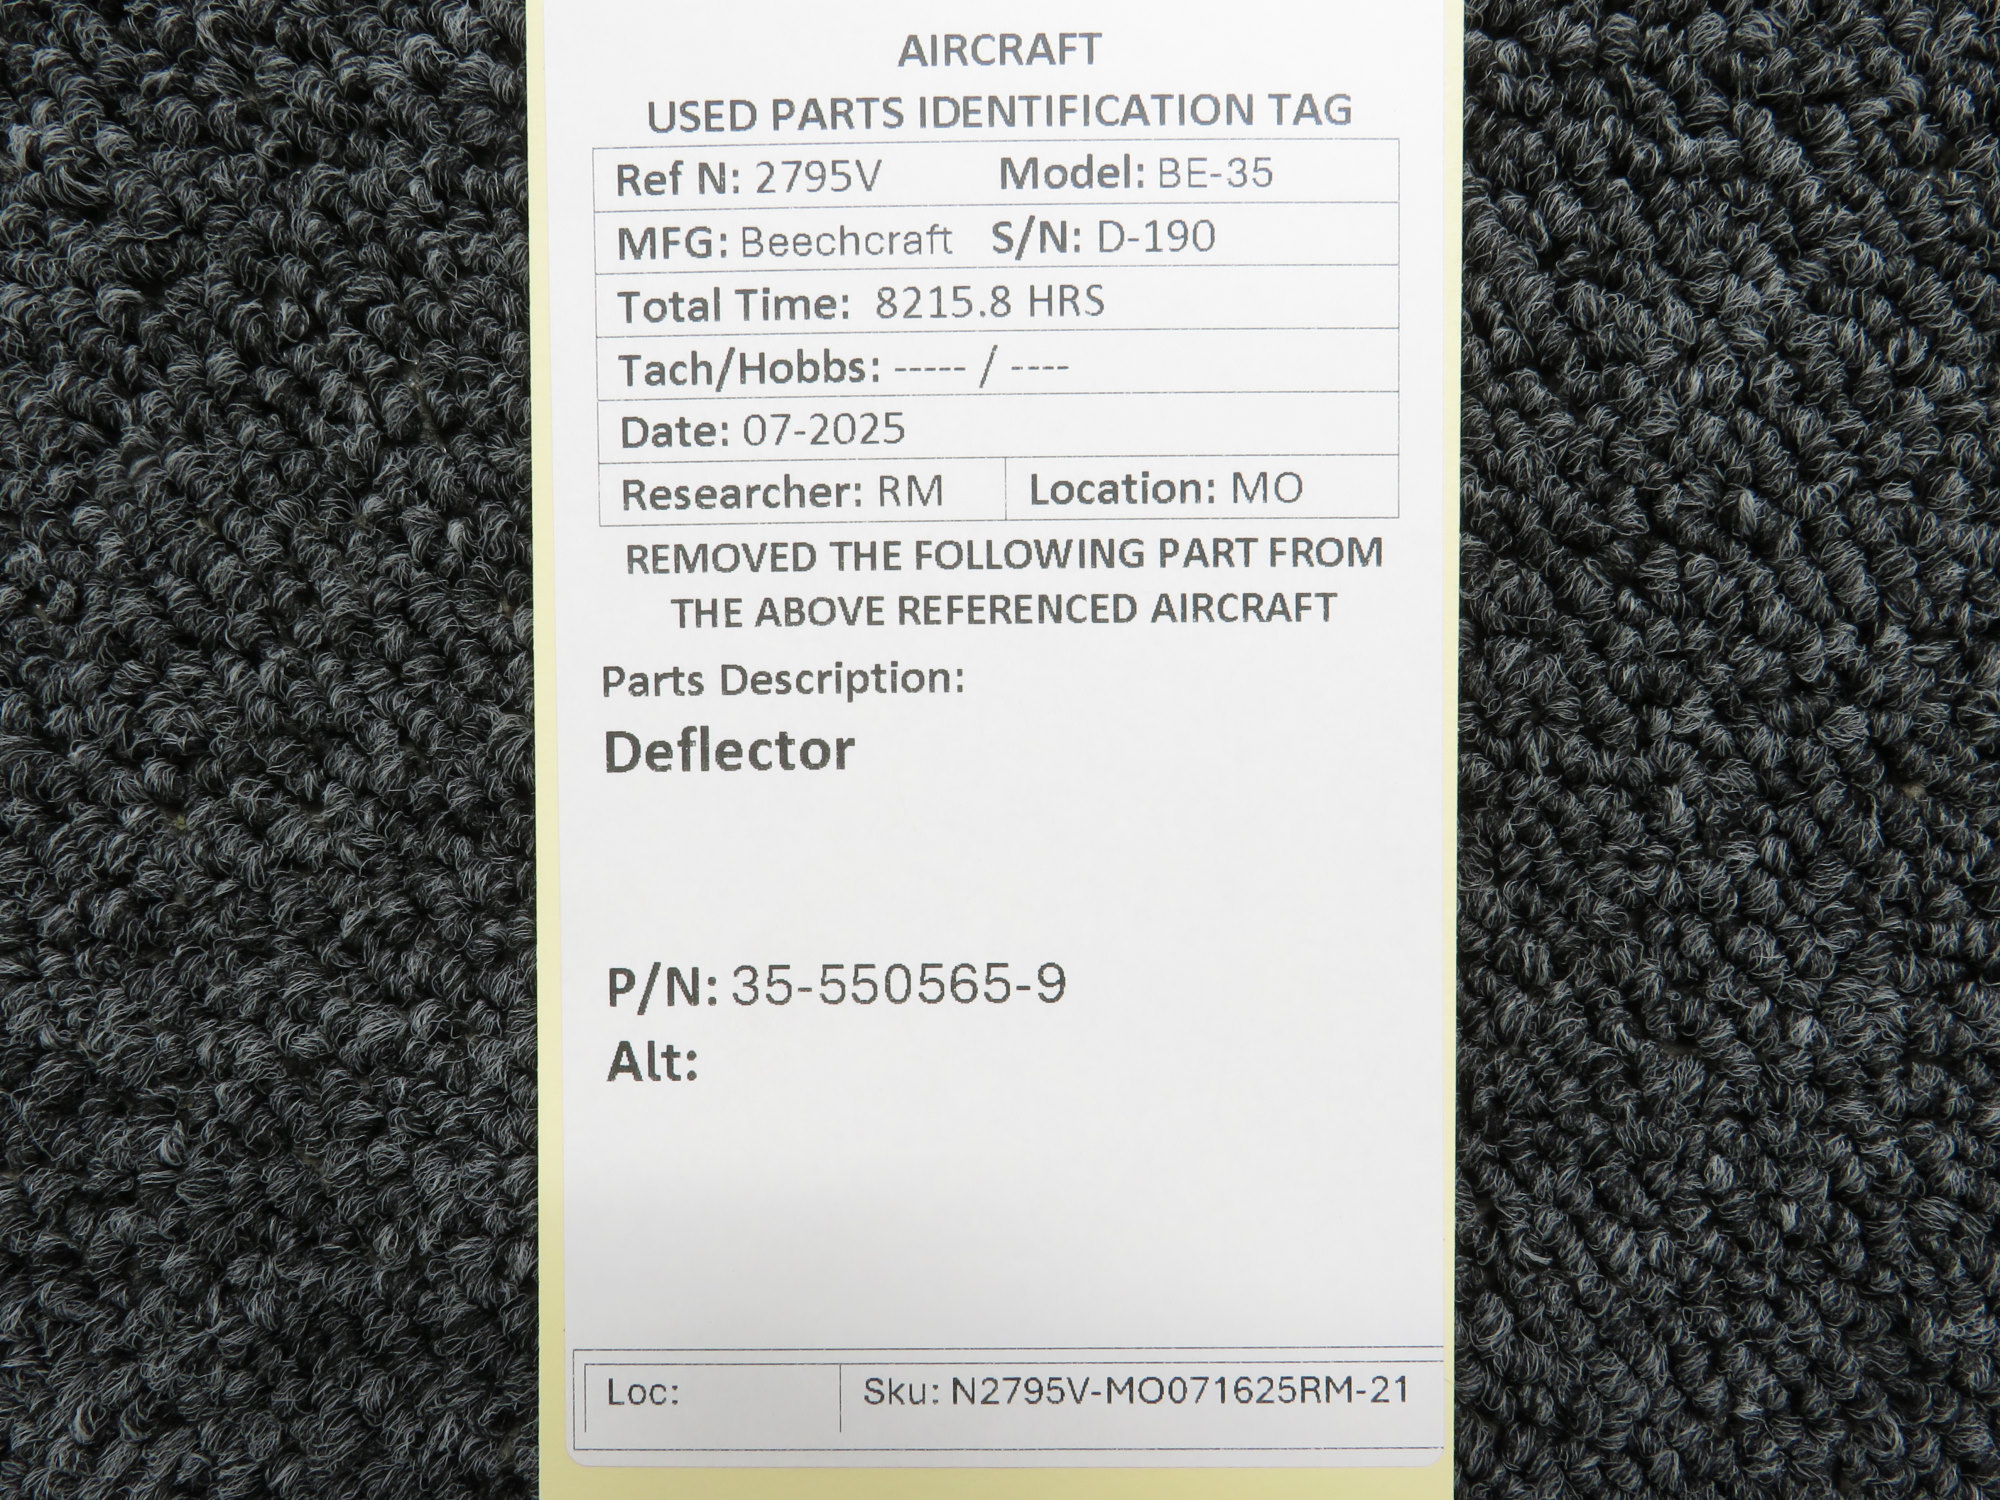Viewport: 2000px width, 1500px height.
Task: Click the USED PARTS IDENTIFICATION TAG heading
Action: click(998, 112)
